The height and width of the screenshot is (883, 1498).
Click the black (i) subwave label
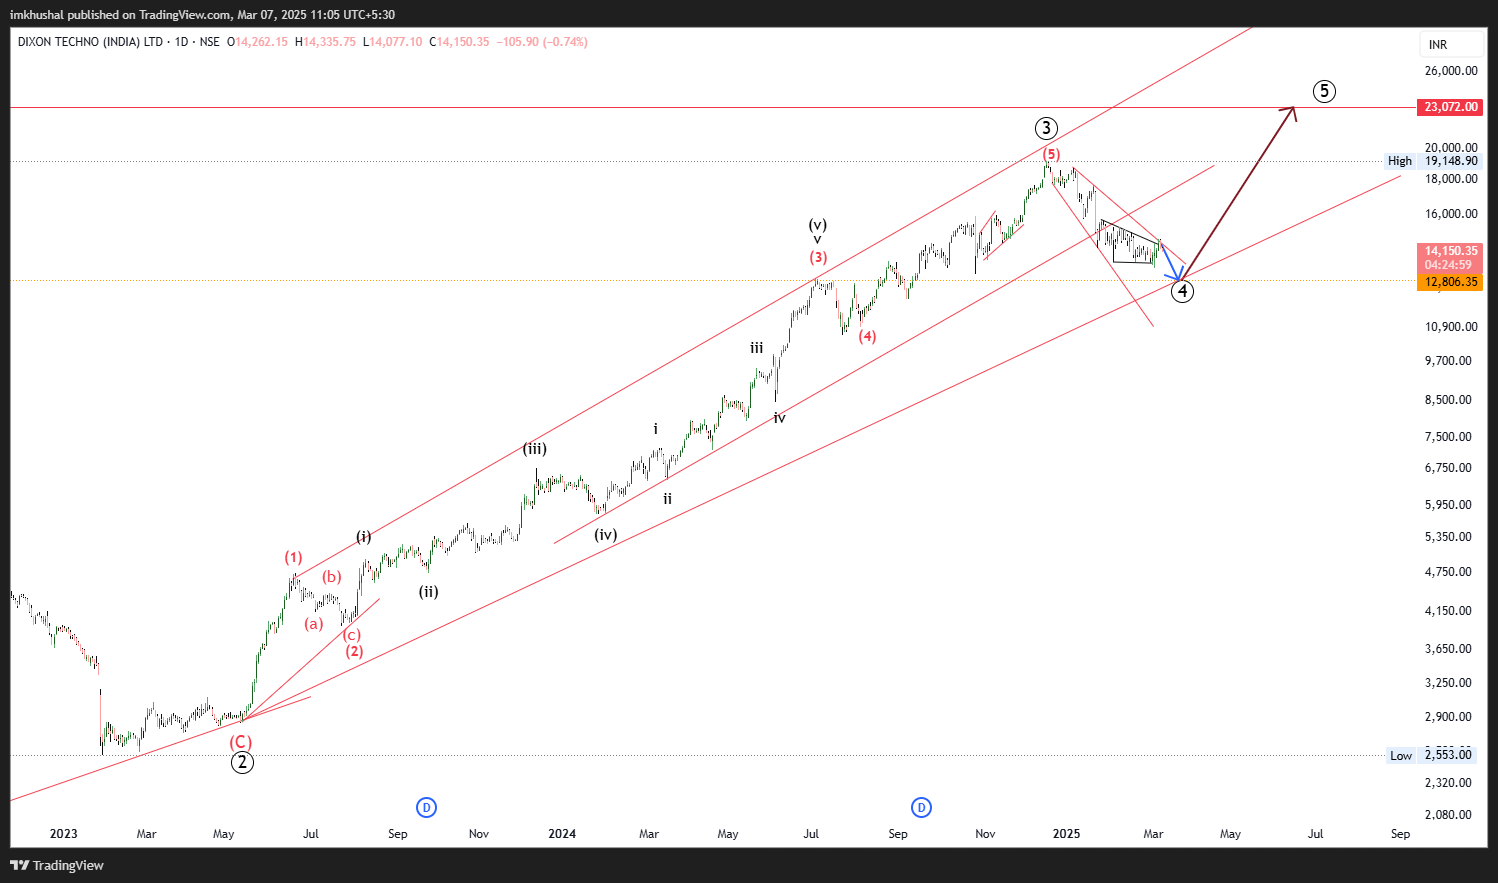tap(364, 537)
